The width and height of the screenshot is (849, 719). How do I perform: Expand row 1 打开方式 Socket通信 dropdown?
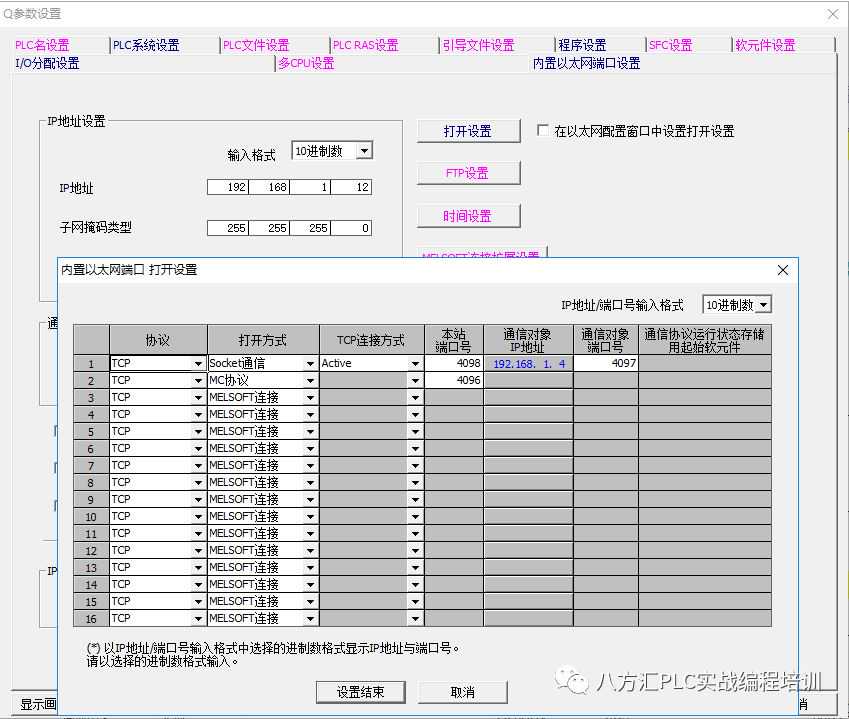(x=310, y=364)
